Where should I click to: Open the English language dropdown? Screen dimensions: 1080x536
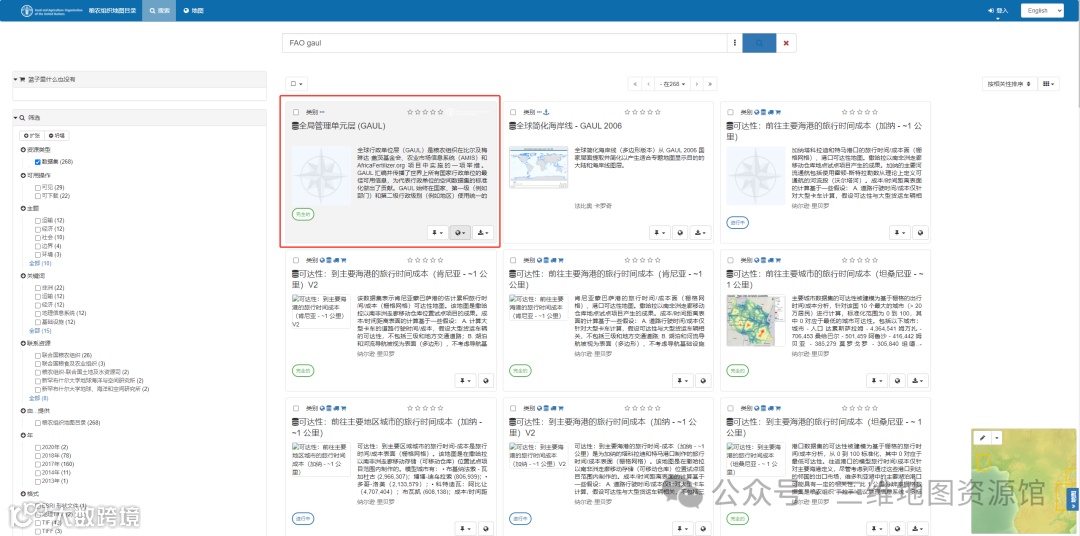pos(1042,10)
